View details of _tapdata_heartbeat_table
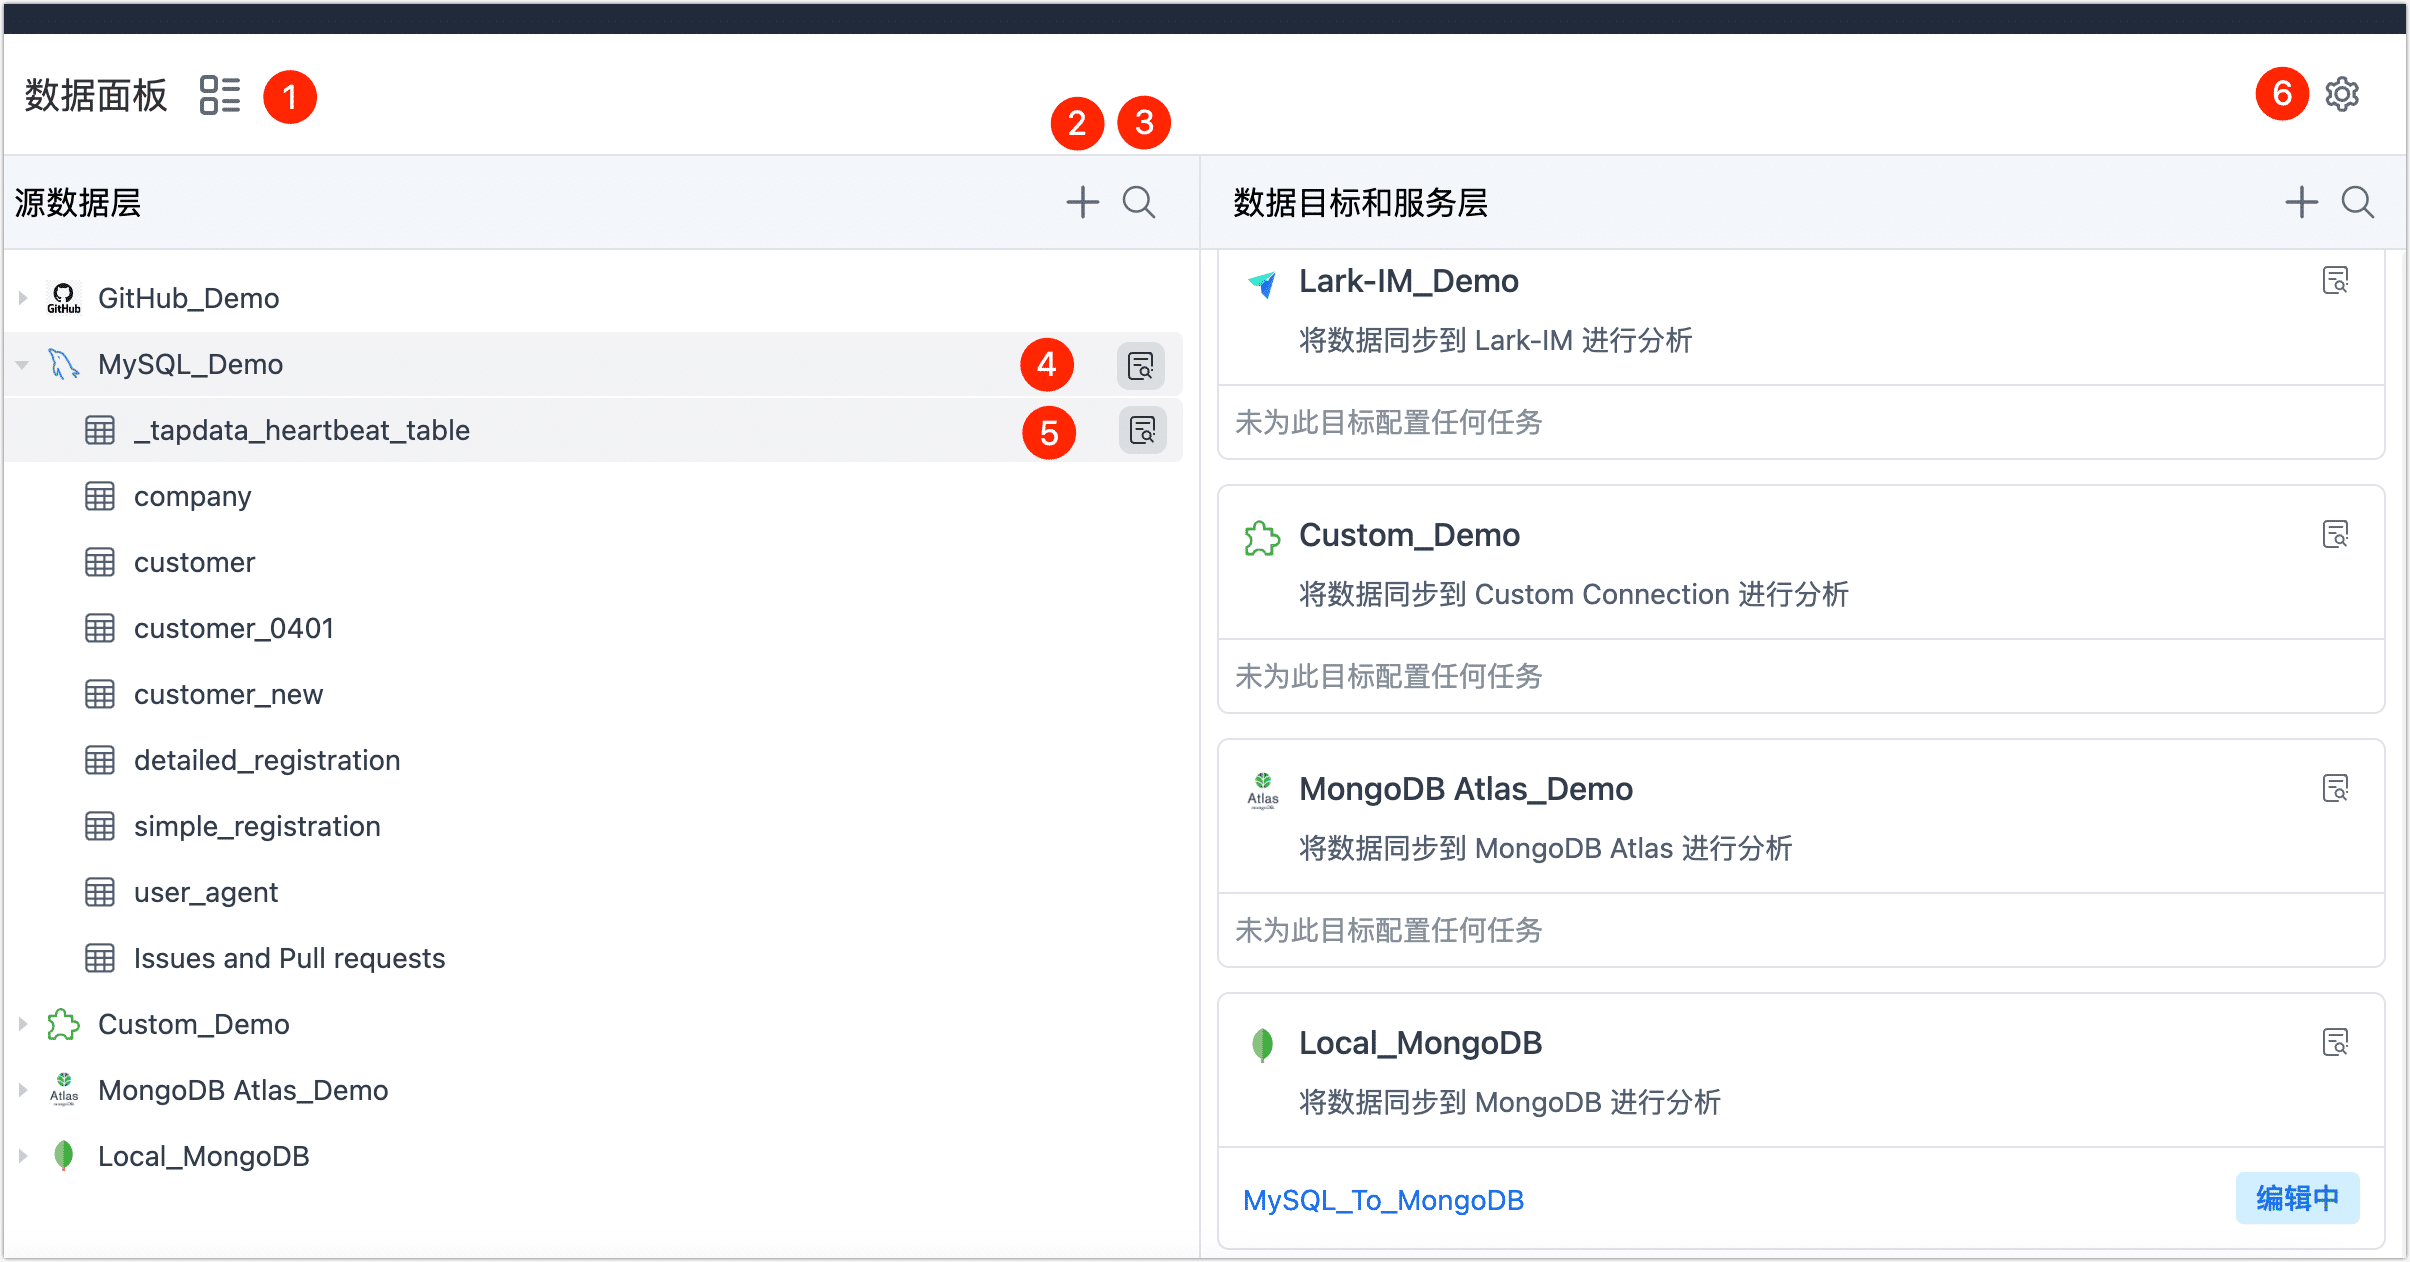The width and height of the screenshot is (2410, 1262). click(x=1142, y=430)
